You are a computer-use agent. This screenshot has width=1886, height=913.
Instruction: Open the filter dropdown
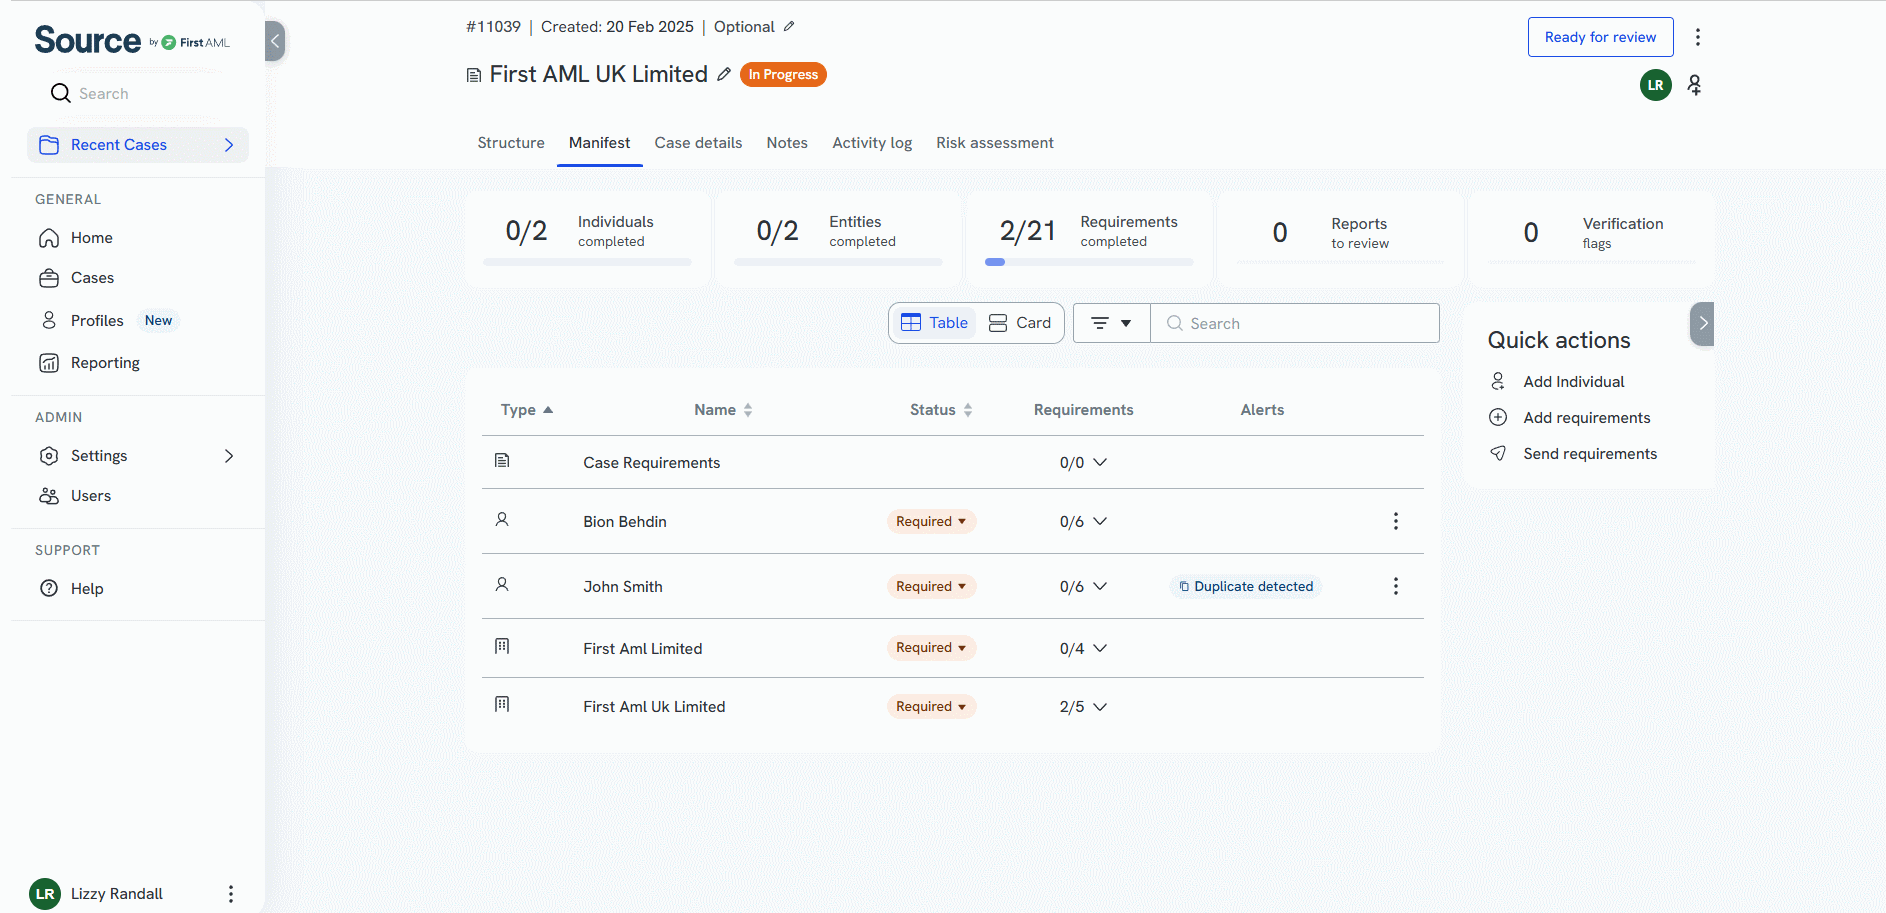tap(1112, 323)
